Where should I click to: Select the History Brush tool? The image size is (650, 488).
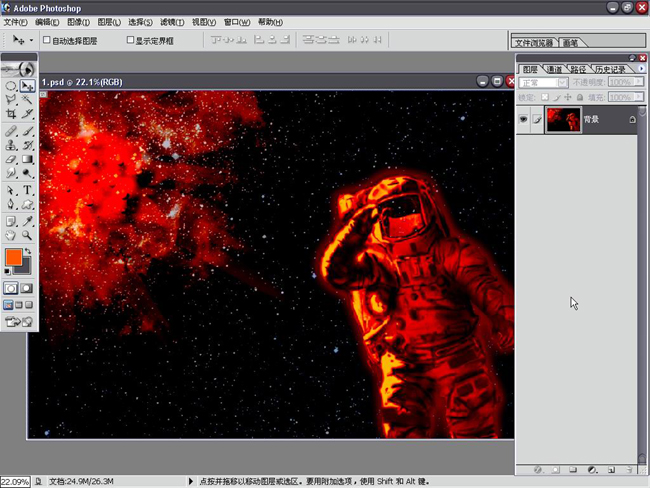coord(27,145)
